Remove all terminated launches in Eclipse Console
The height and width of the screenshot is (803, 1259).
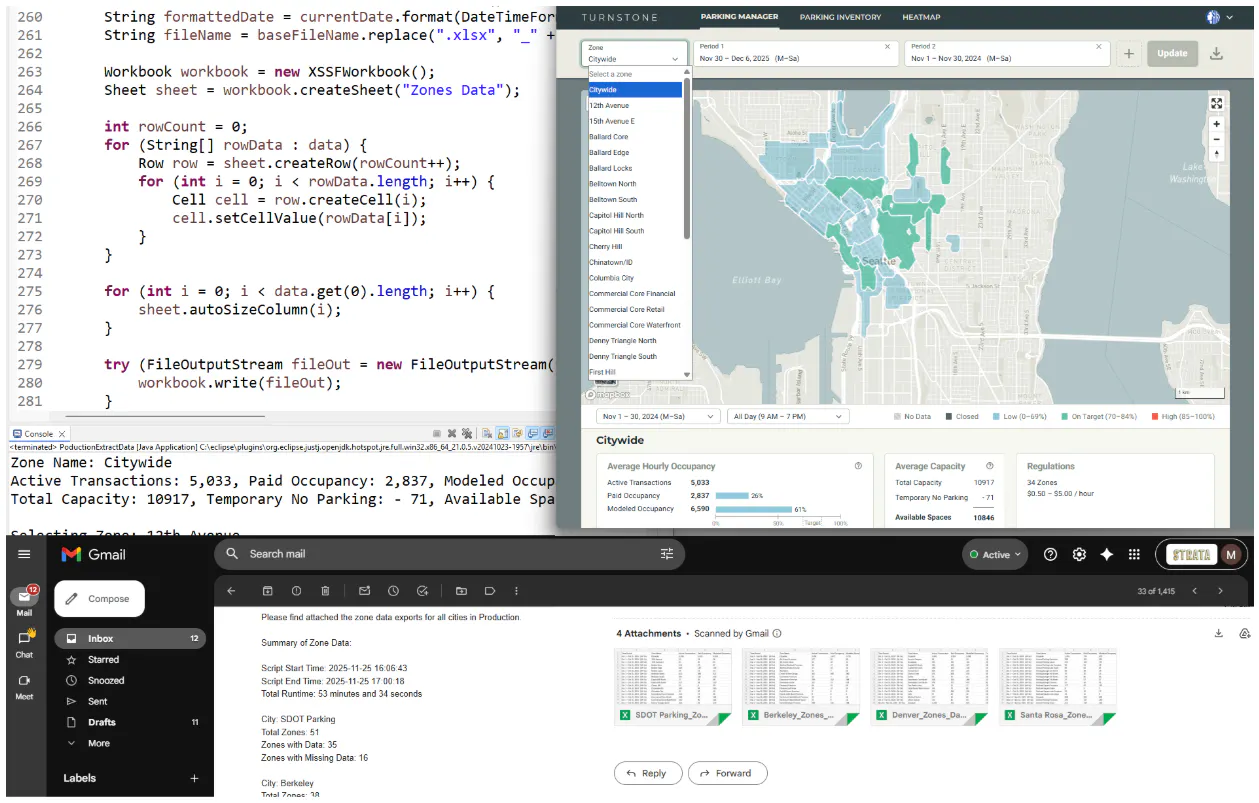pyautogui.click(x=466, y=434)
